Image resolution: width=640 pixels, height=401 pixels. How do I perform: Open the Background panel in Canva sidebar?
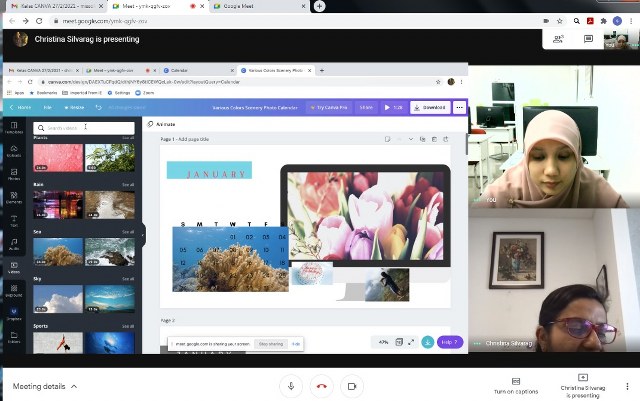14,291
